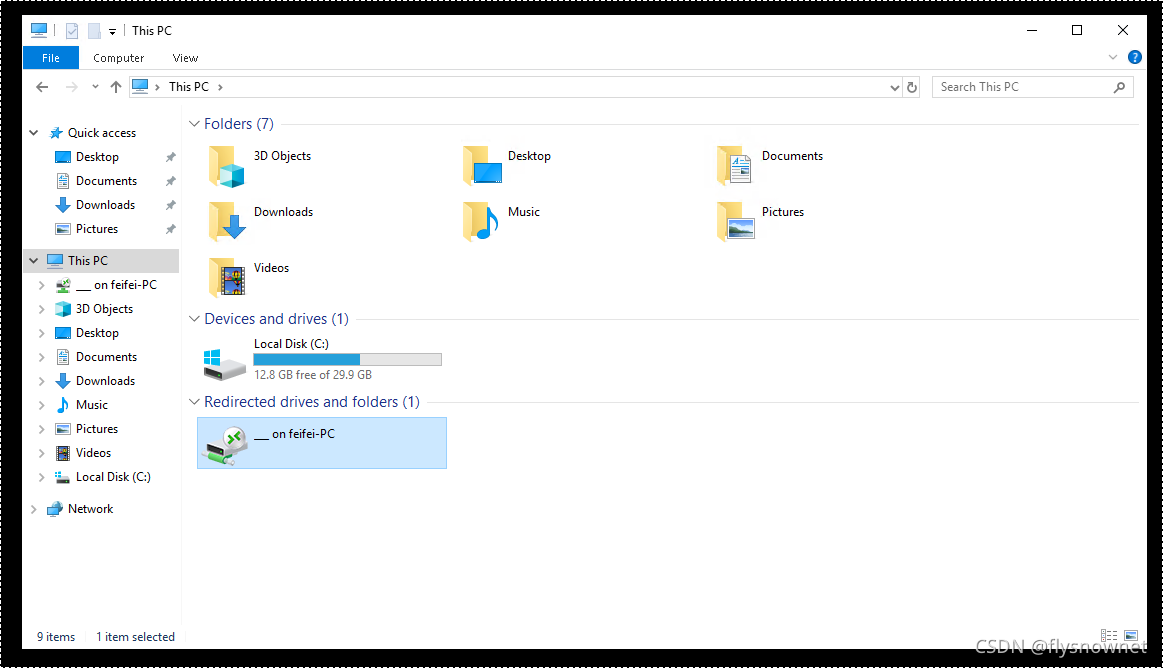Open the Computer ribbon tab
This screenshot has height=668, width=1163.
pyautogui.click(x=119, y=58)
